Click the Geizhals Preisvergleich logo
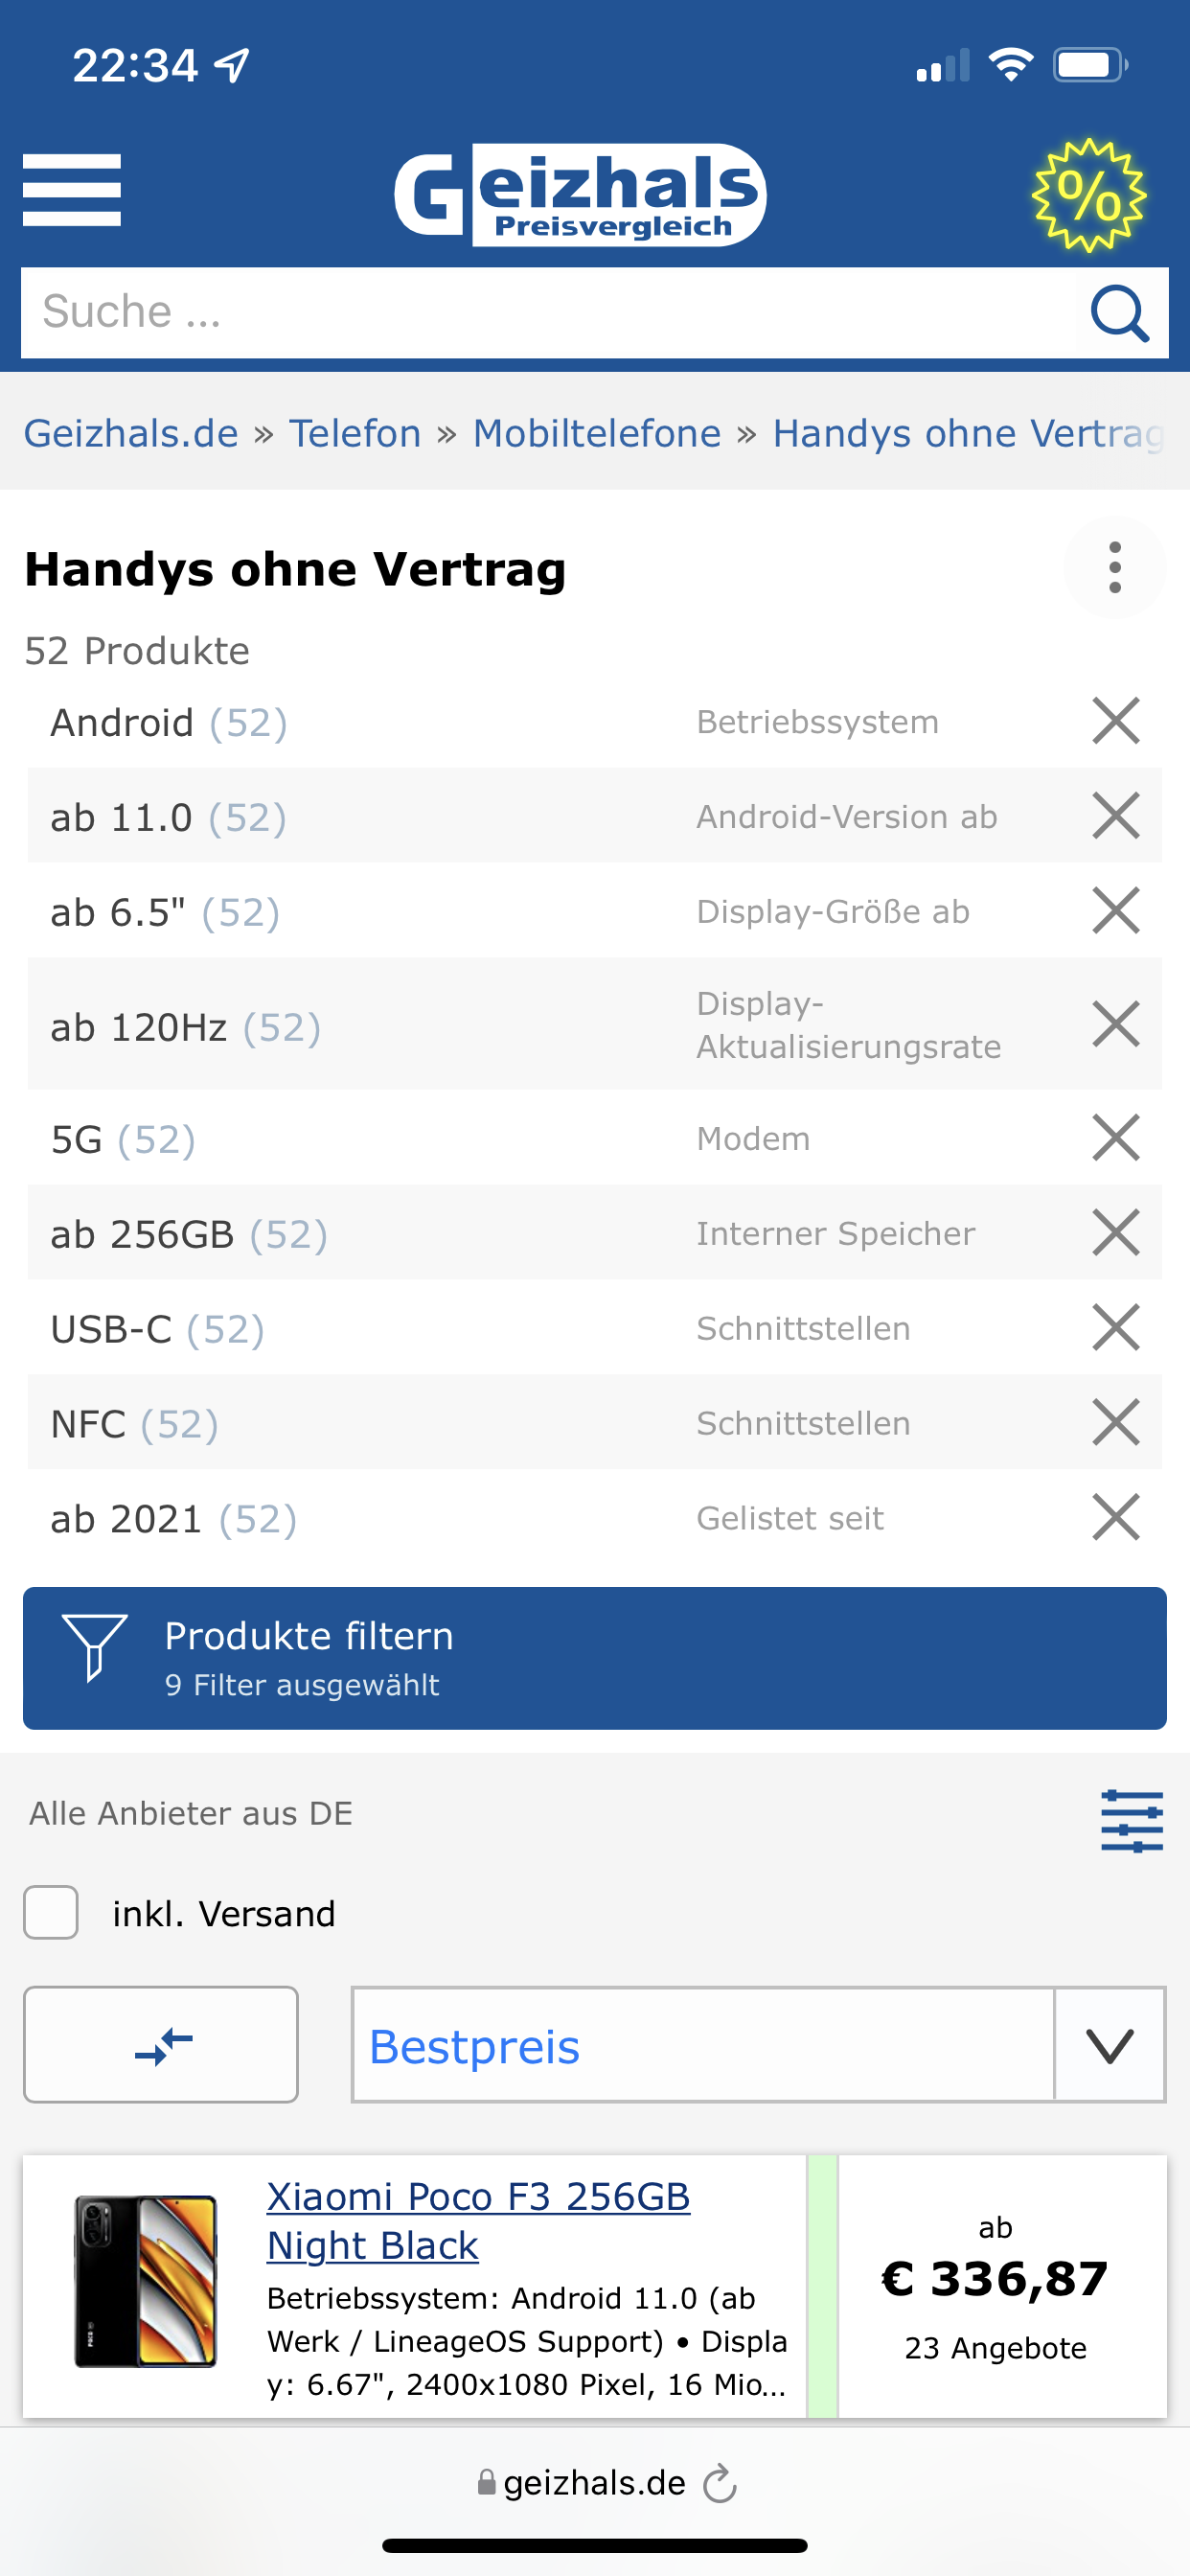Screen dimensions: 1190x2576 (x=581, y=195)
